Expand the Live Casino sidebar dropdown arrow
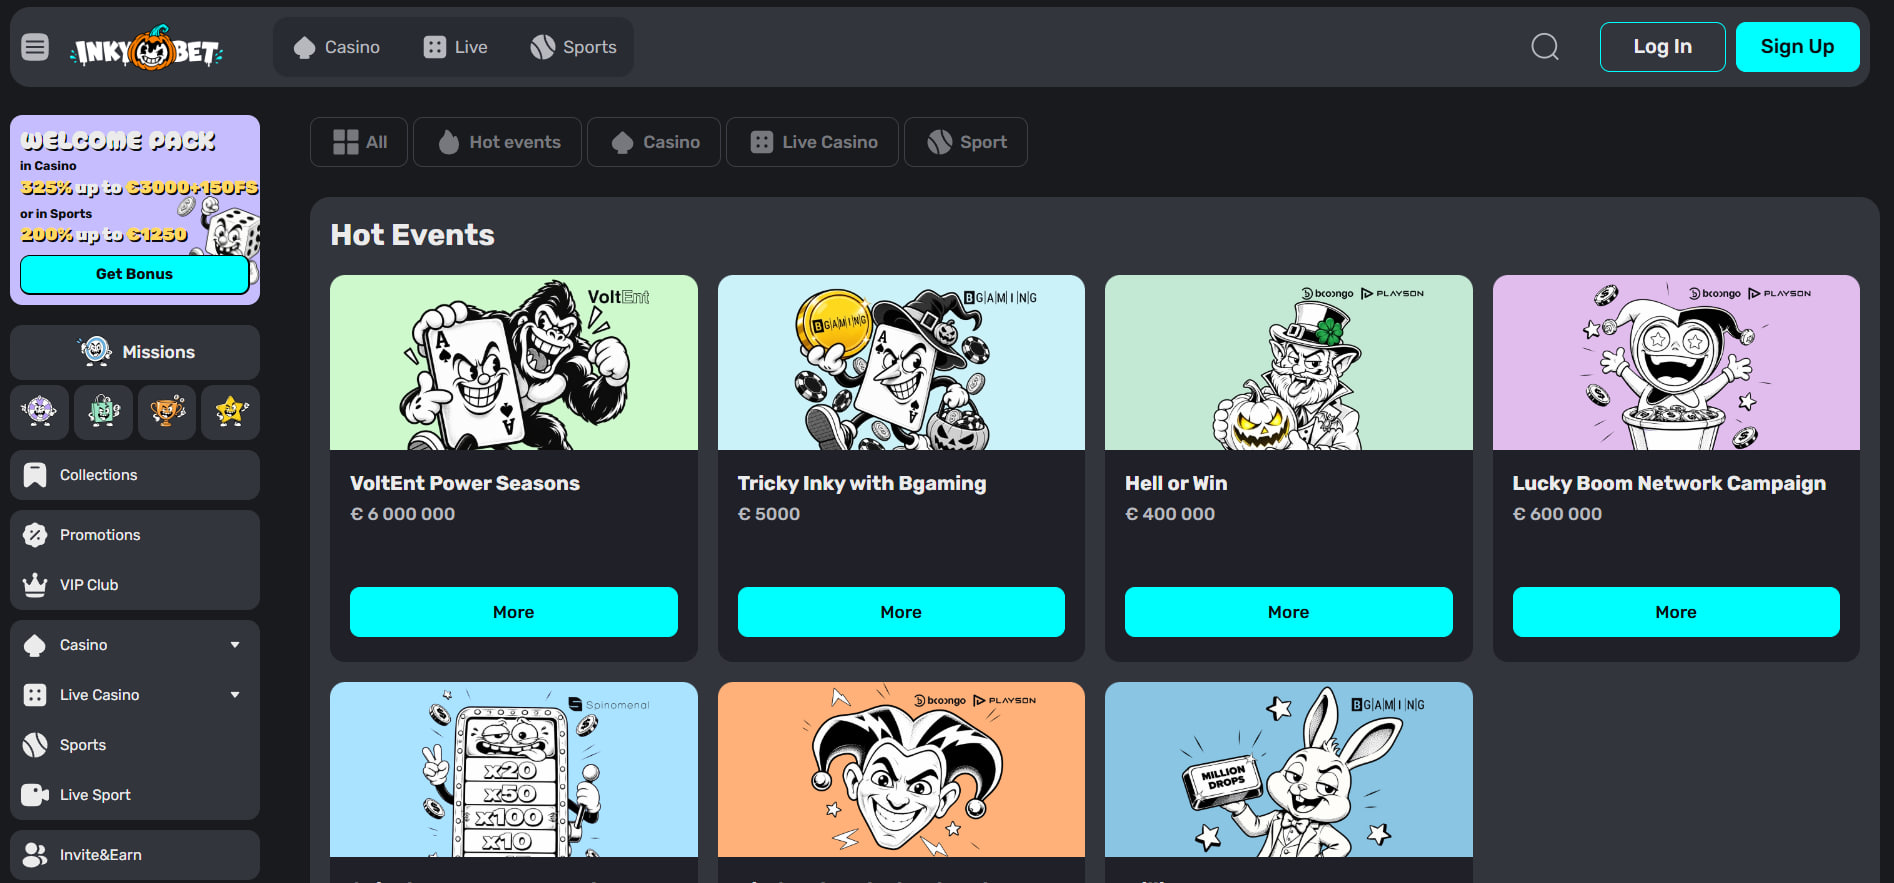This screenshot has height=883, width=1894. (235, 695)
